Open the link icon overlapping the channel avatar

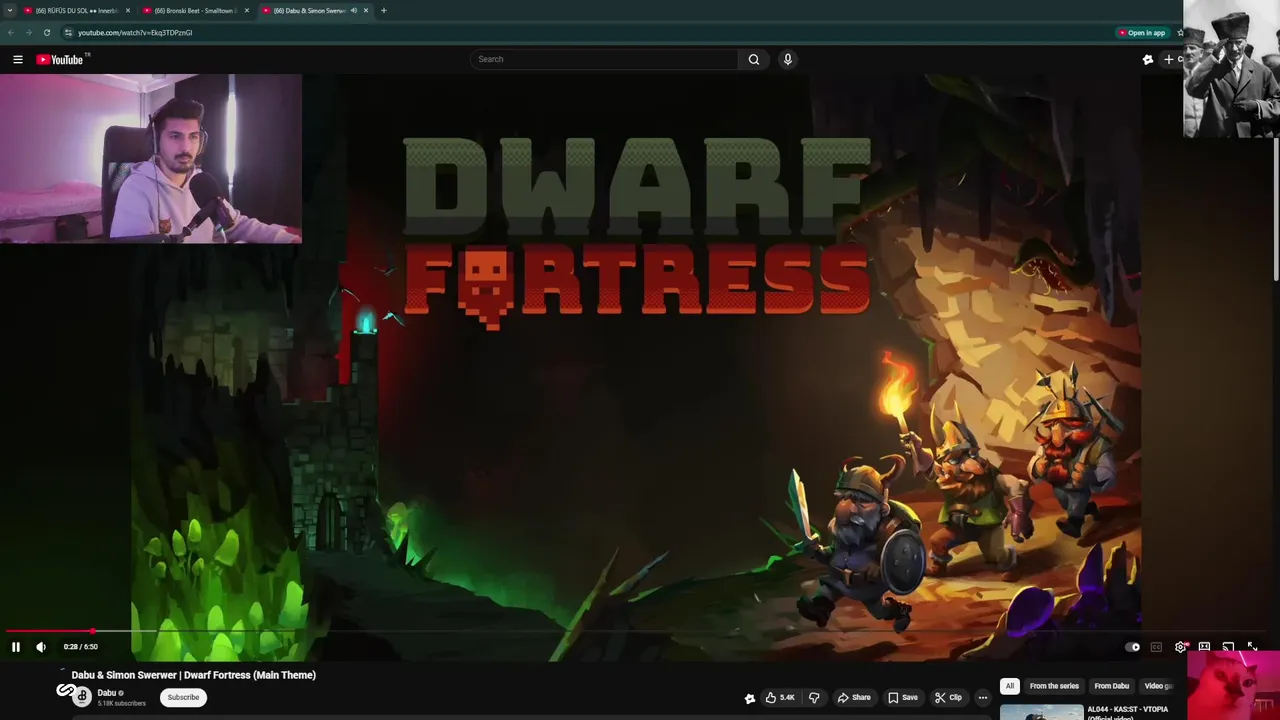[x=66, y=690]
